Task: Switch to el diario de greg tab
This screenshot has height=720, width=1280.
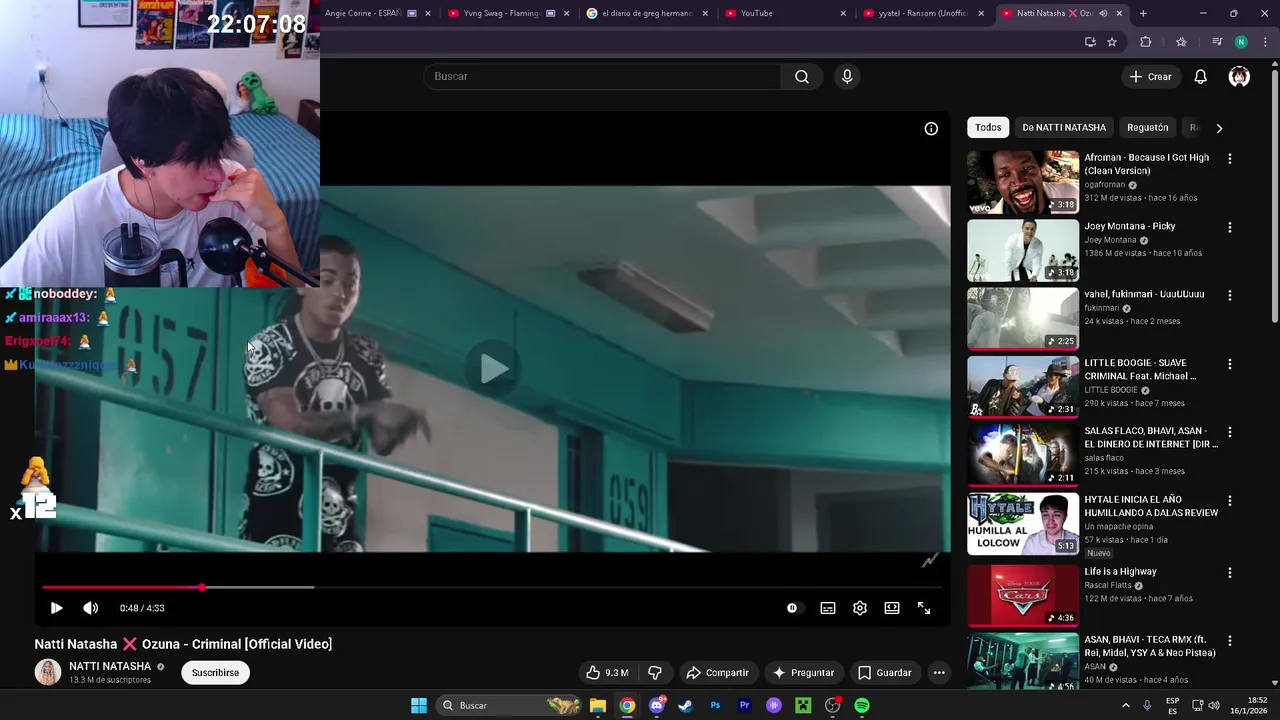Action: 647,13
